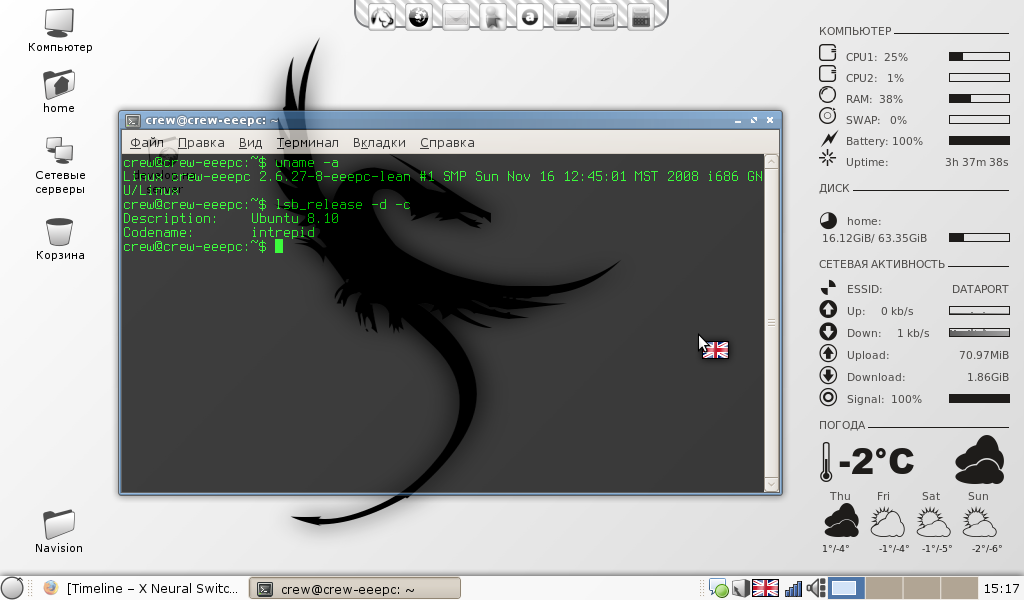Select the crew@crew-eeepc terminal taskbar button

(x=355, y=588)
